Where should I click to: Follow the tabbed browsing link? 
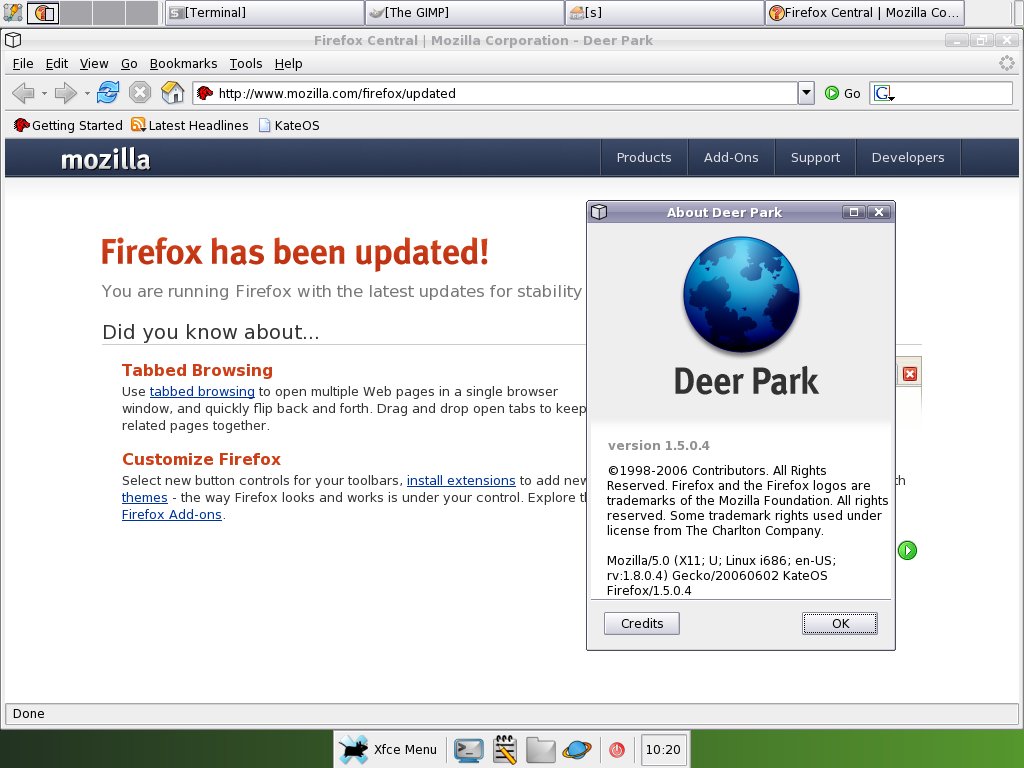pos(202,391)
